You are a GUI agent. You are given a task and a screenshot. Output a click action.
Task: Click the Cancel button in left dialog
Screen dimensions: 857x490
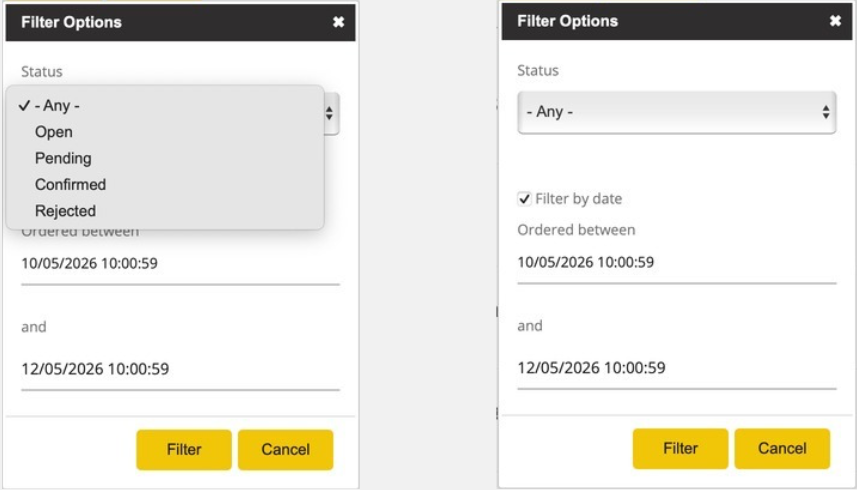point(285,450)
